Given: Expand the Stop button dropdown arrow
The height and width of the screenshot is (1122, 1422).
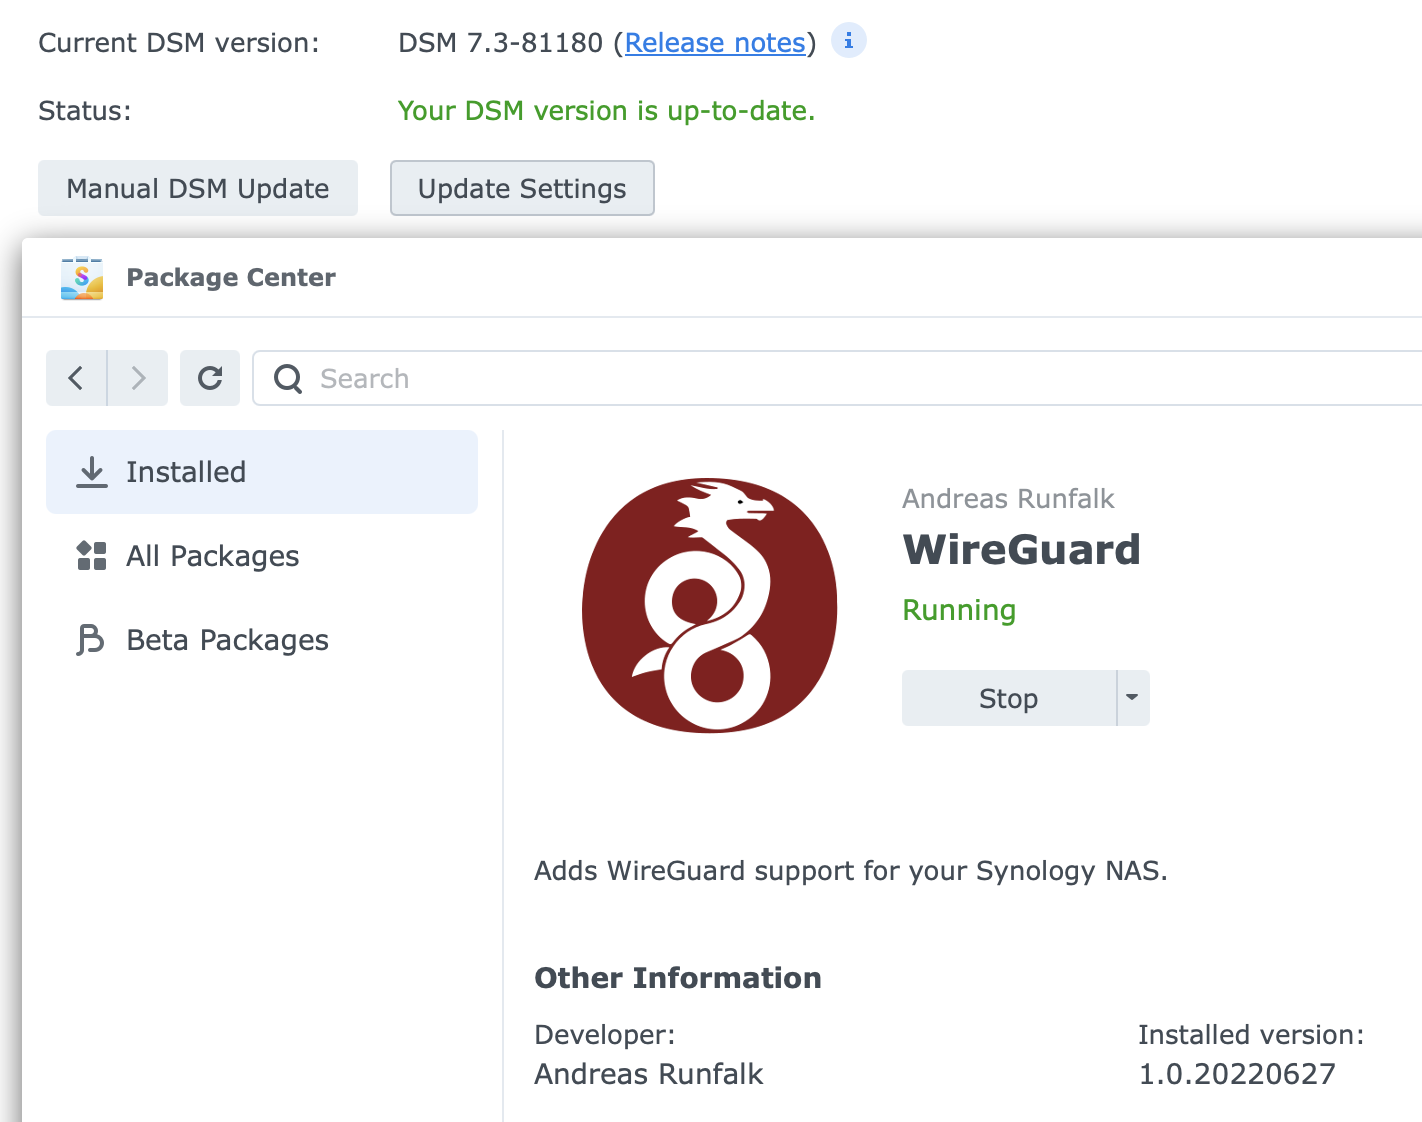Looking at the screenshot, I should [1133, 698].
